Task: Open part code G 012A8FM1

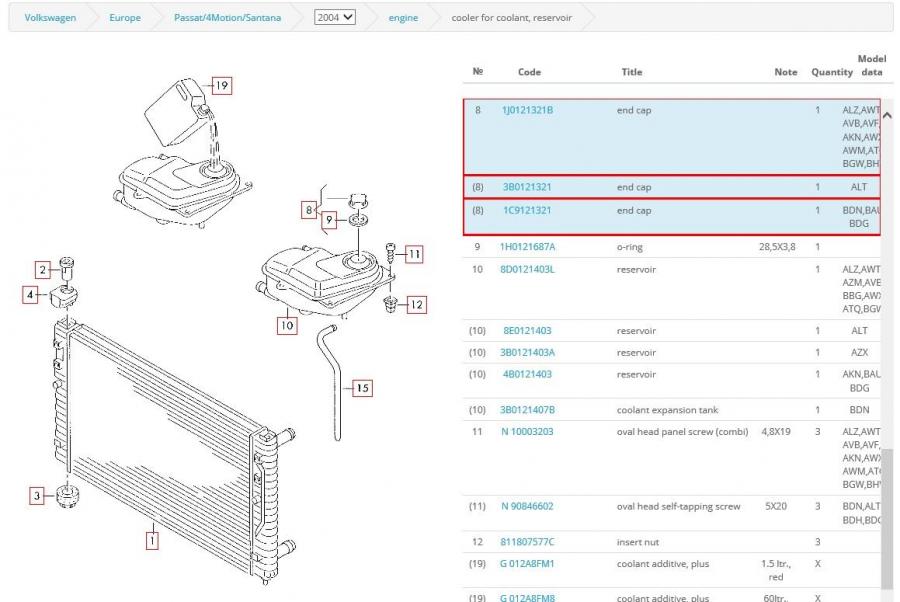Action: point(527,564)
